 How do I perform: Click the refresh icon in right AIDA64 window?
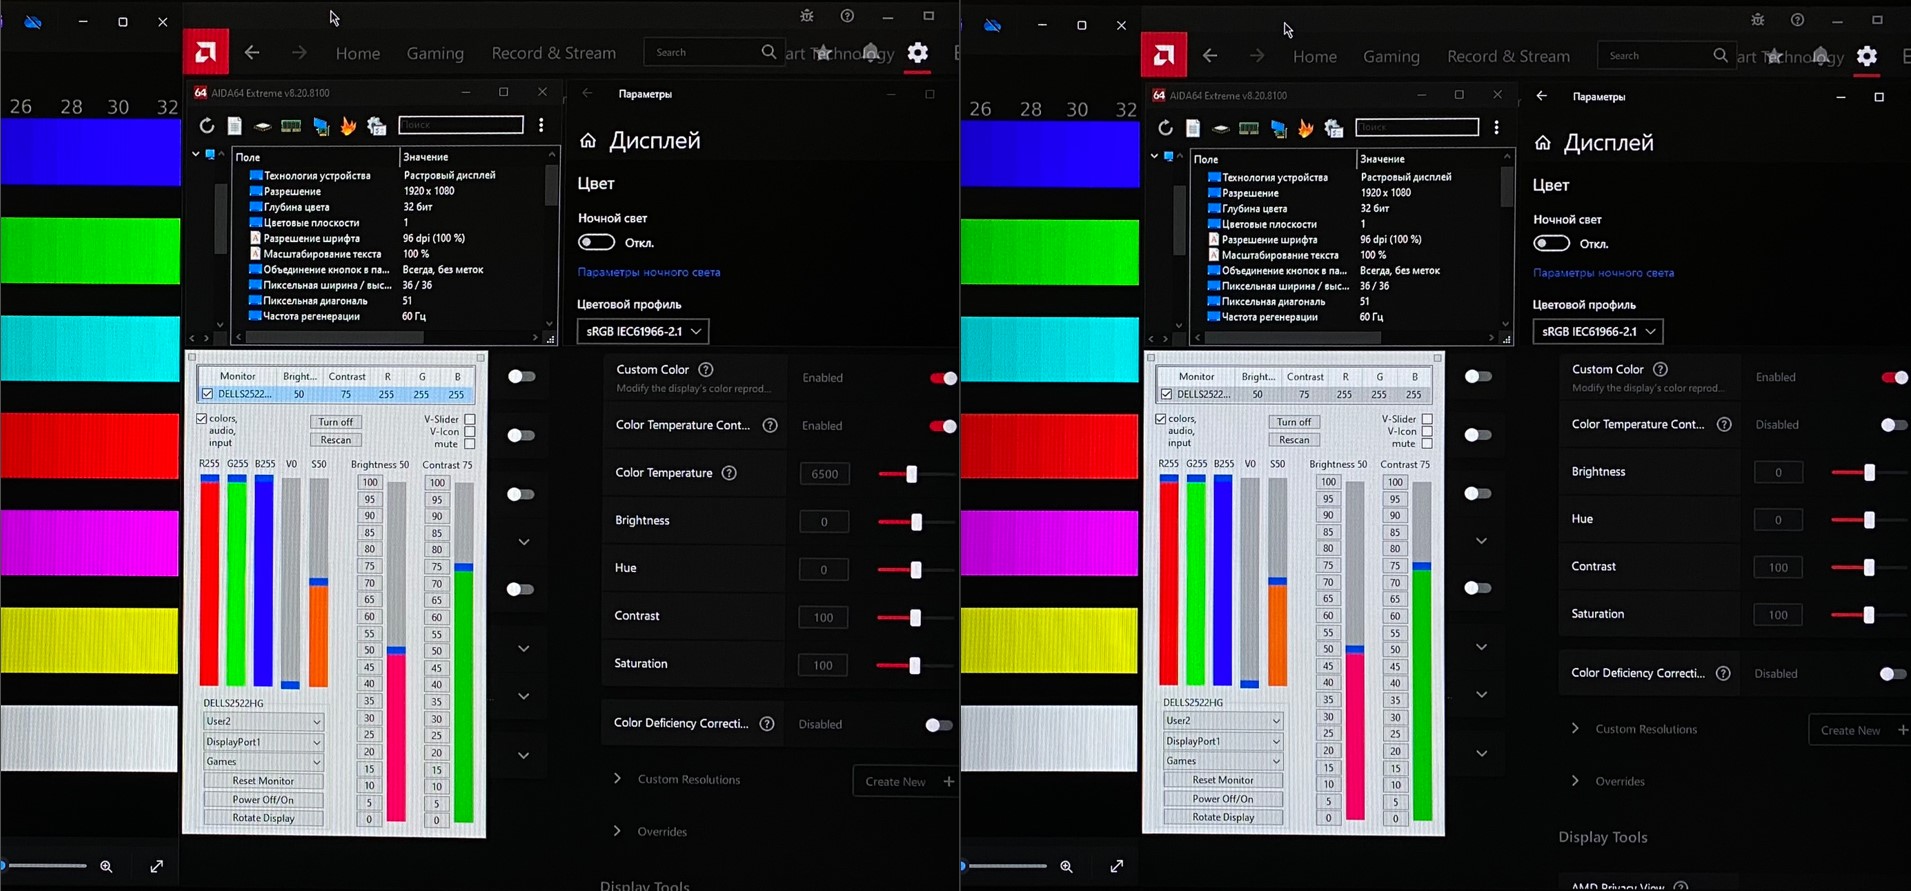pos(1165,128)
